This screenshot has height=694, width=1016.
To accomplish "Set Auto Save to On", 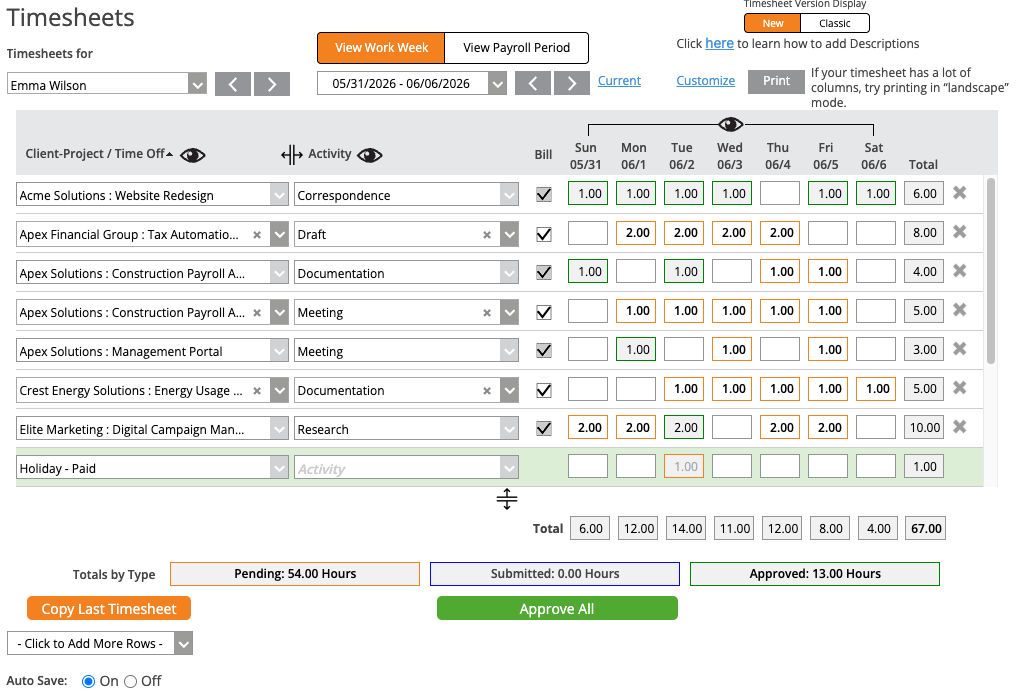I will tap(88, 681).
